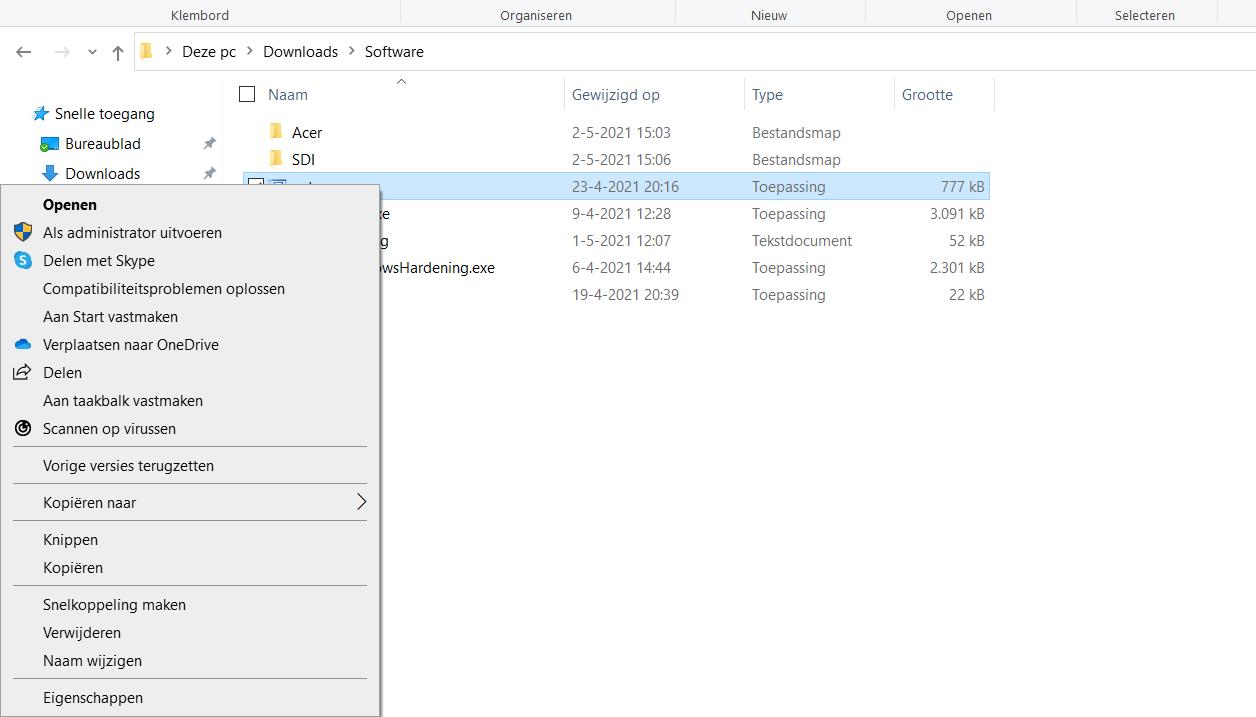Click the Downloads breadcrumb chevron

352,52
